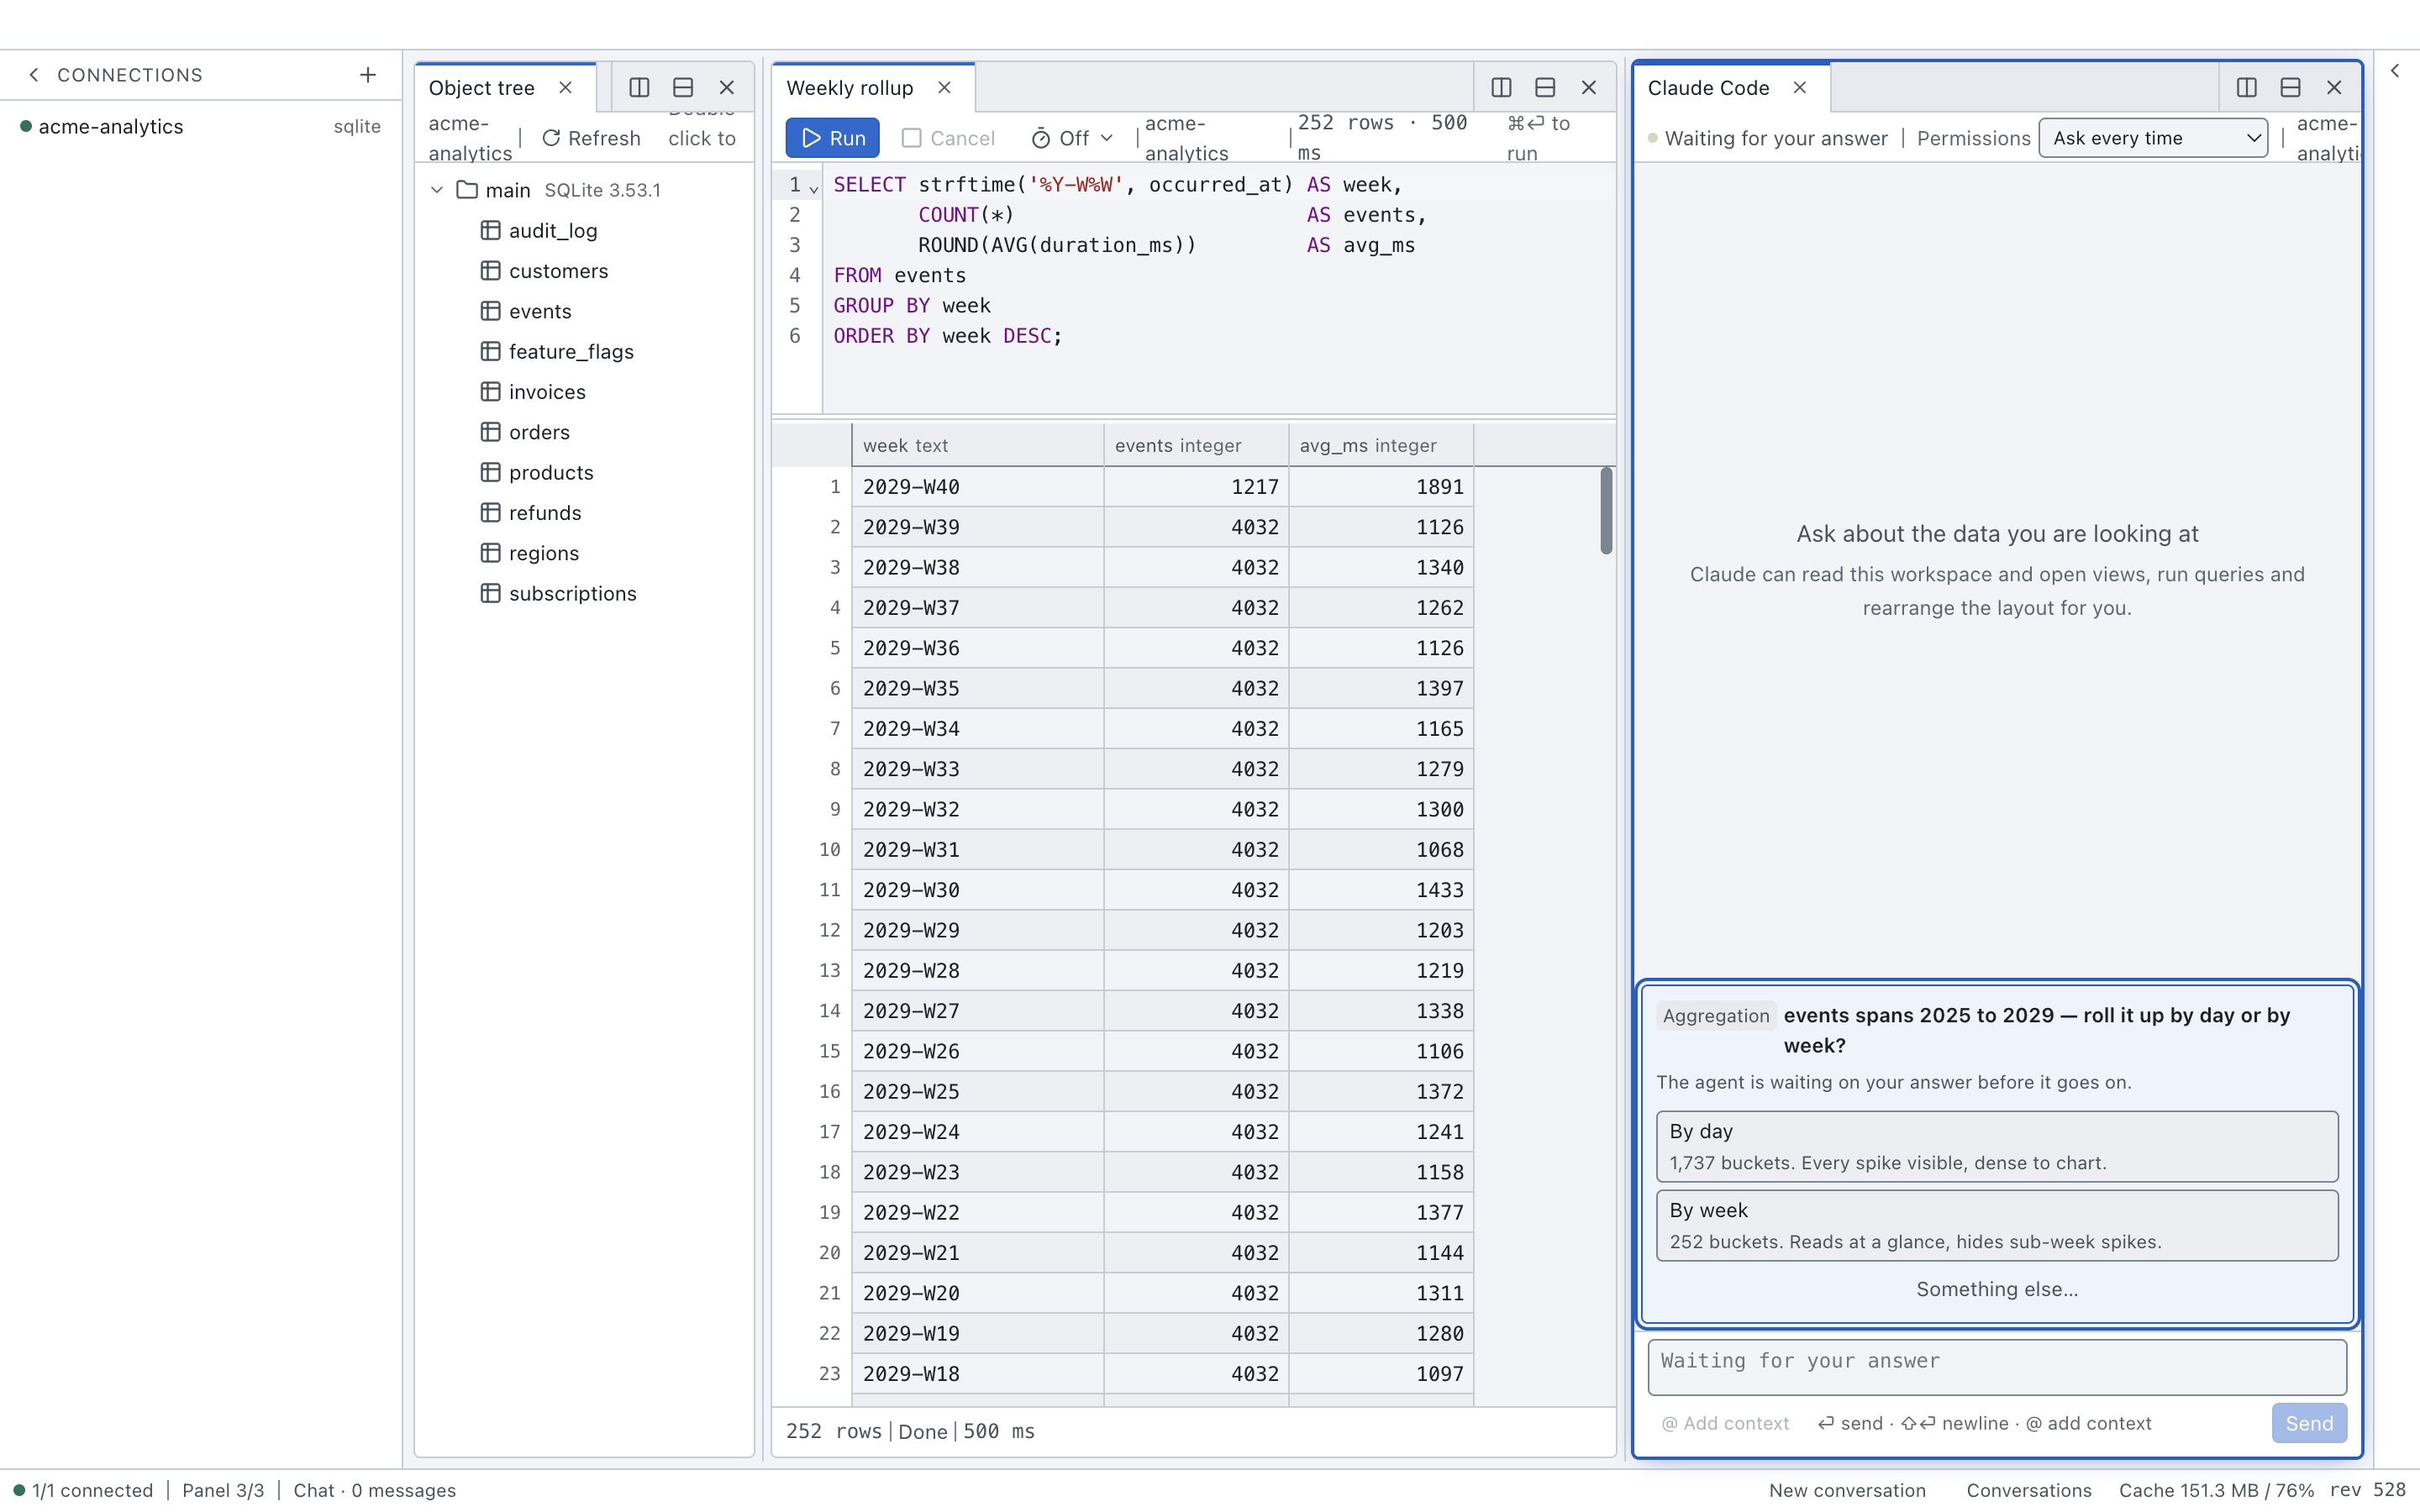Open the Permissions Ask every time dropdown
The image size is (2420, 1512).
(x=2153, y=138)
